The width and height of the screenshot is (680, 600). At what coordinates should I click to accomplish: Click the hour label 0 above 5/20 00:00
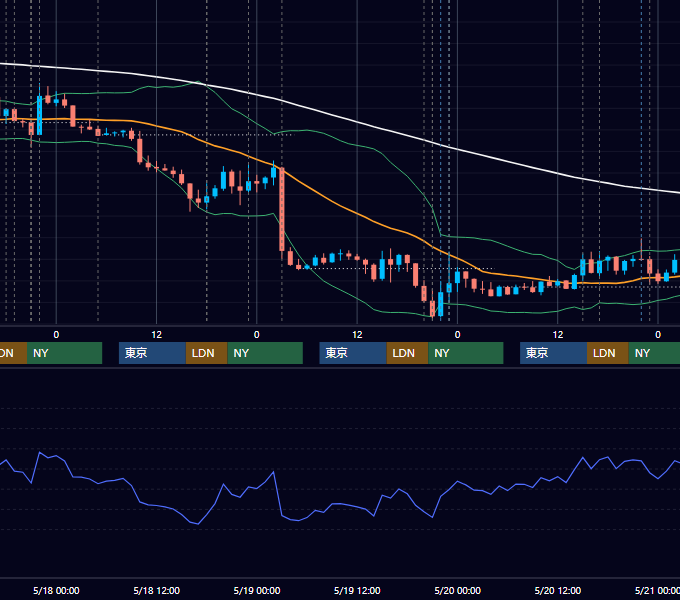tap(457, 335)
